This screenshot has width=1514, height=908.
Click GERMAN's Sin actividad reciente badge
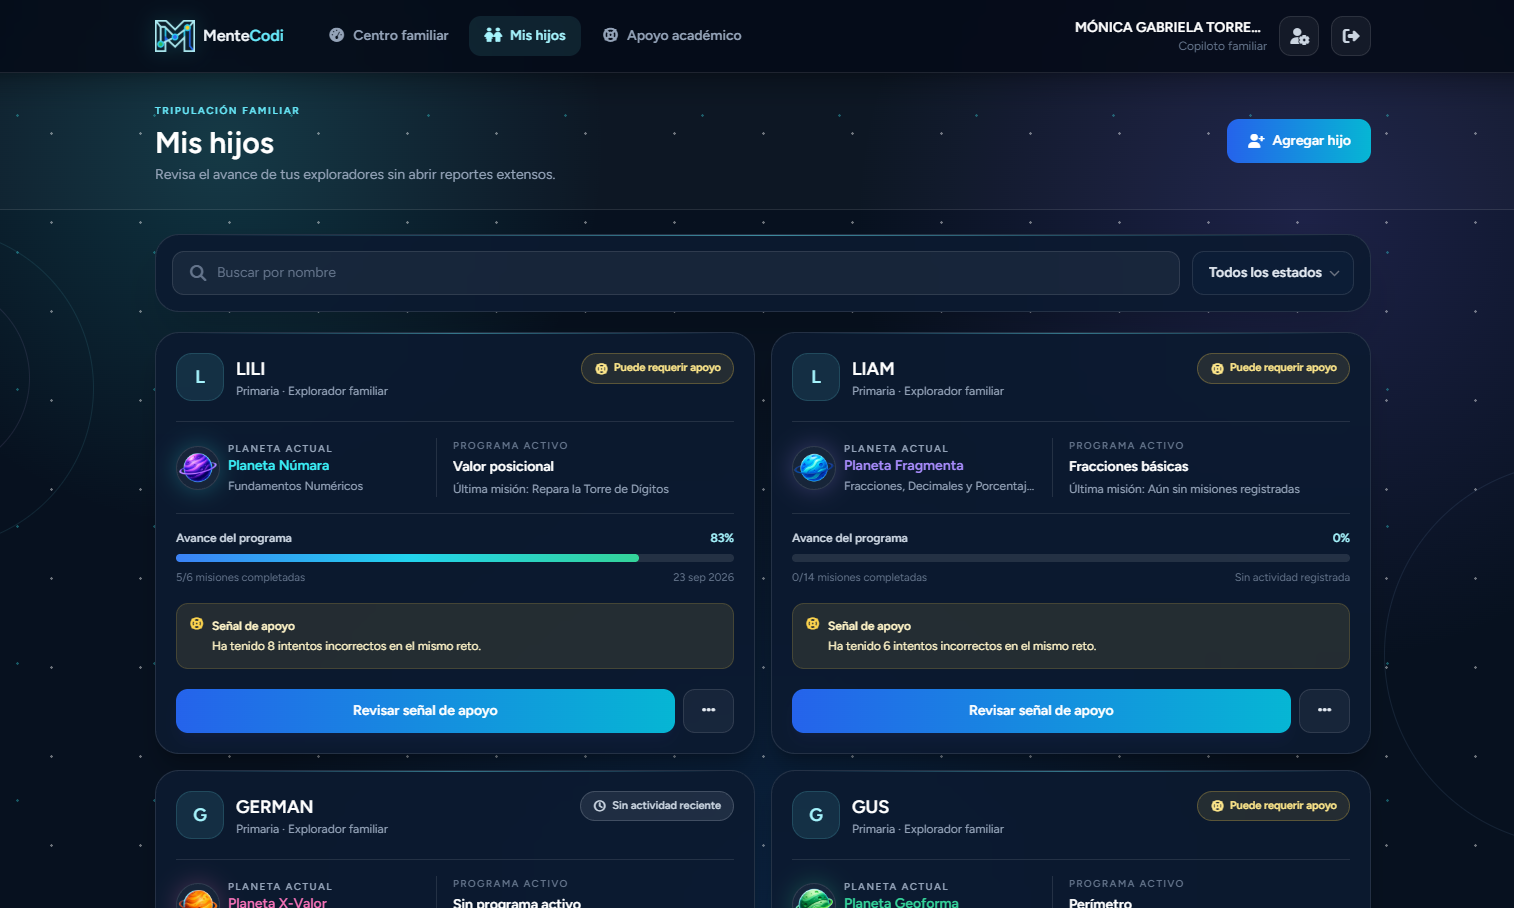tap(657, 806)
